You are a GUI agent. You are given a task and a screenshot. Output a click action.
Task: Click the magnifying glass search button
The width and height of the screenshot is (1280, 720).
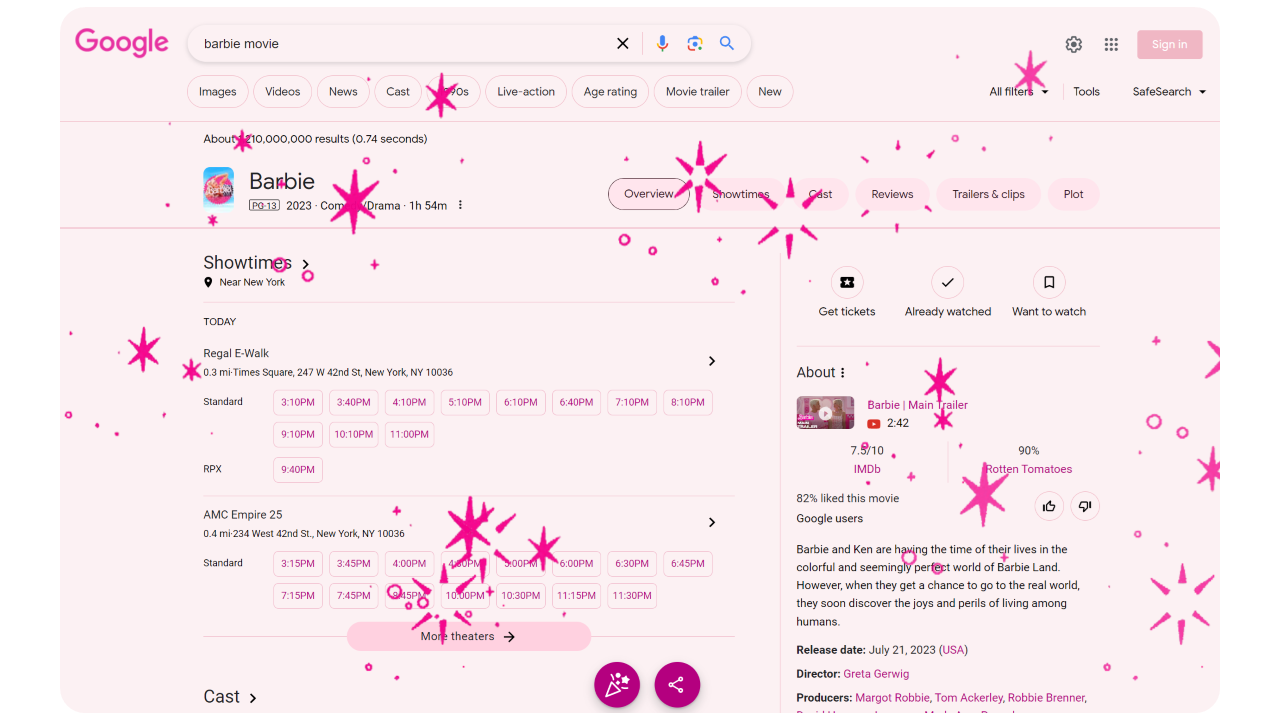coord(727,44)
